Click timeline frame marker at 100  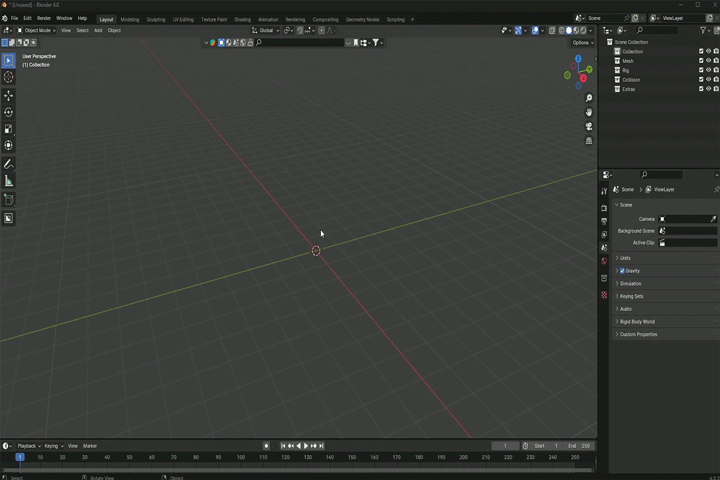point(241,457)
